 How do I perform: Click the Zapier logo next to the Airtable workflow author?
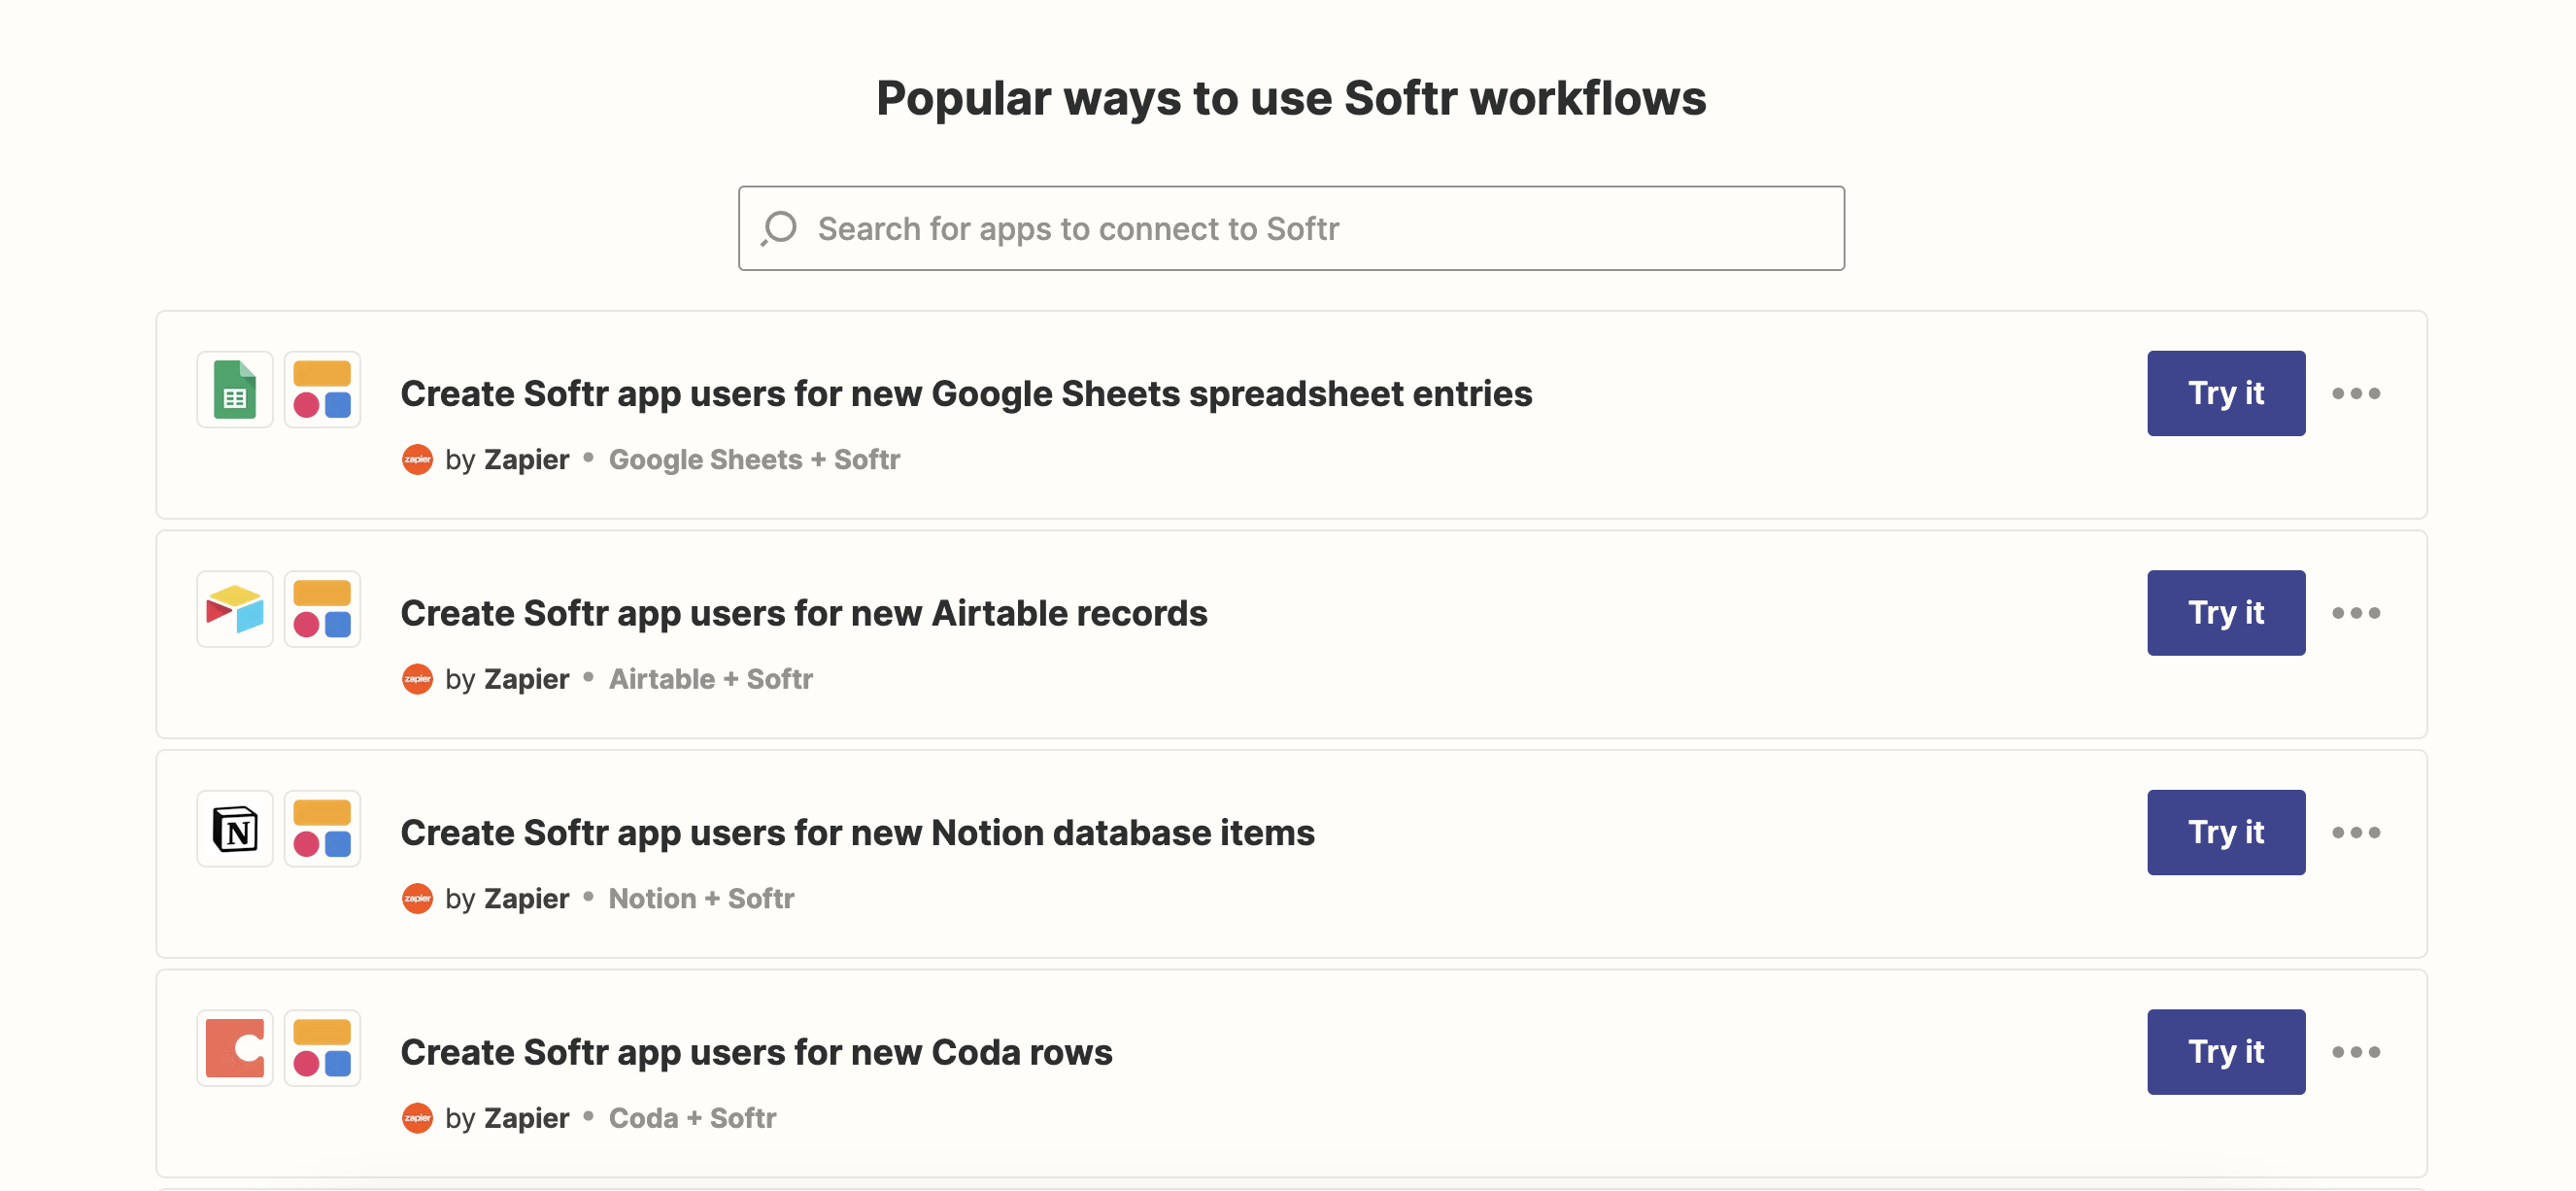(418, 678)
